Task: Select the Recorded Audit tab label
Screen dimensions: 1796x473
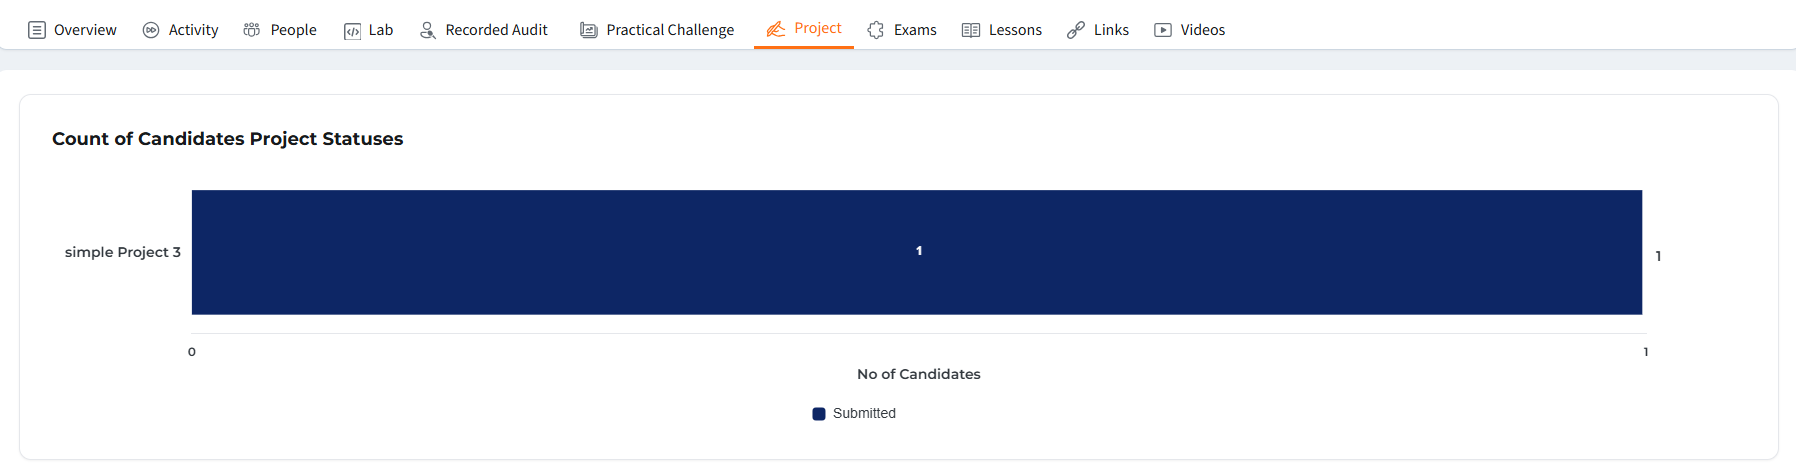Action: 496,30
